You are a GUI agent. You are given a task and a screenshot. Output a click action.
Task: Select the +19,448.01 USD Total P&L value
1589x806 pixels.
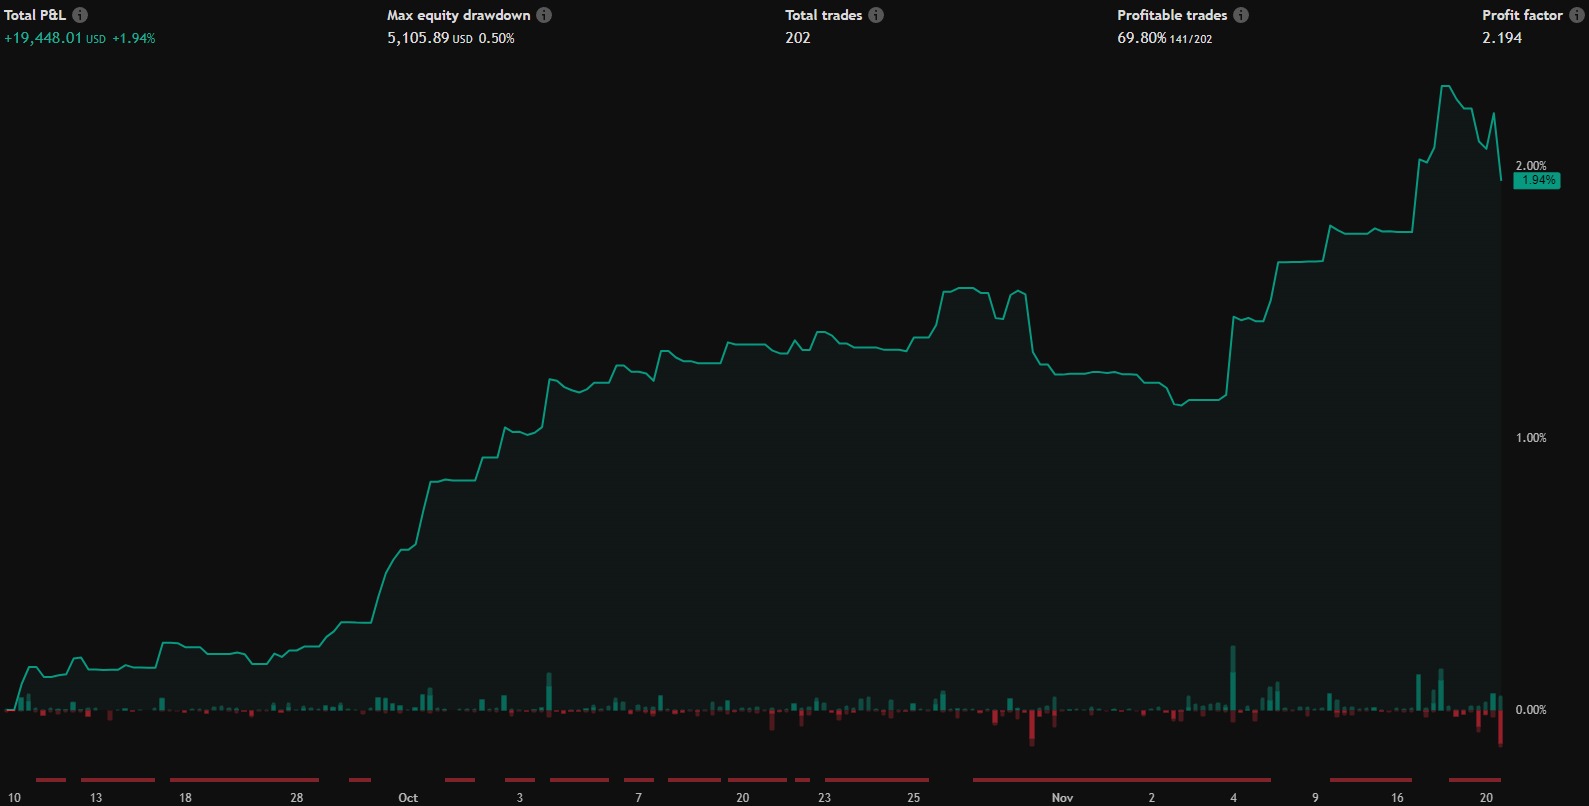[x=55, y=38]
